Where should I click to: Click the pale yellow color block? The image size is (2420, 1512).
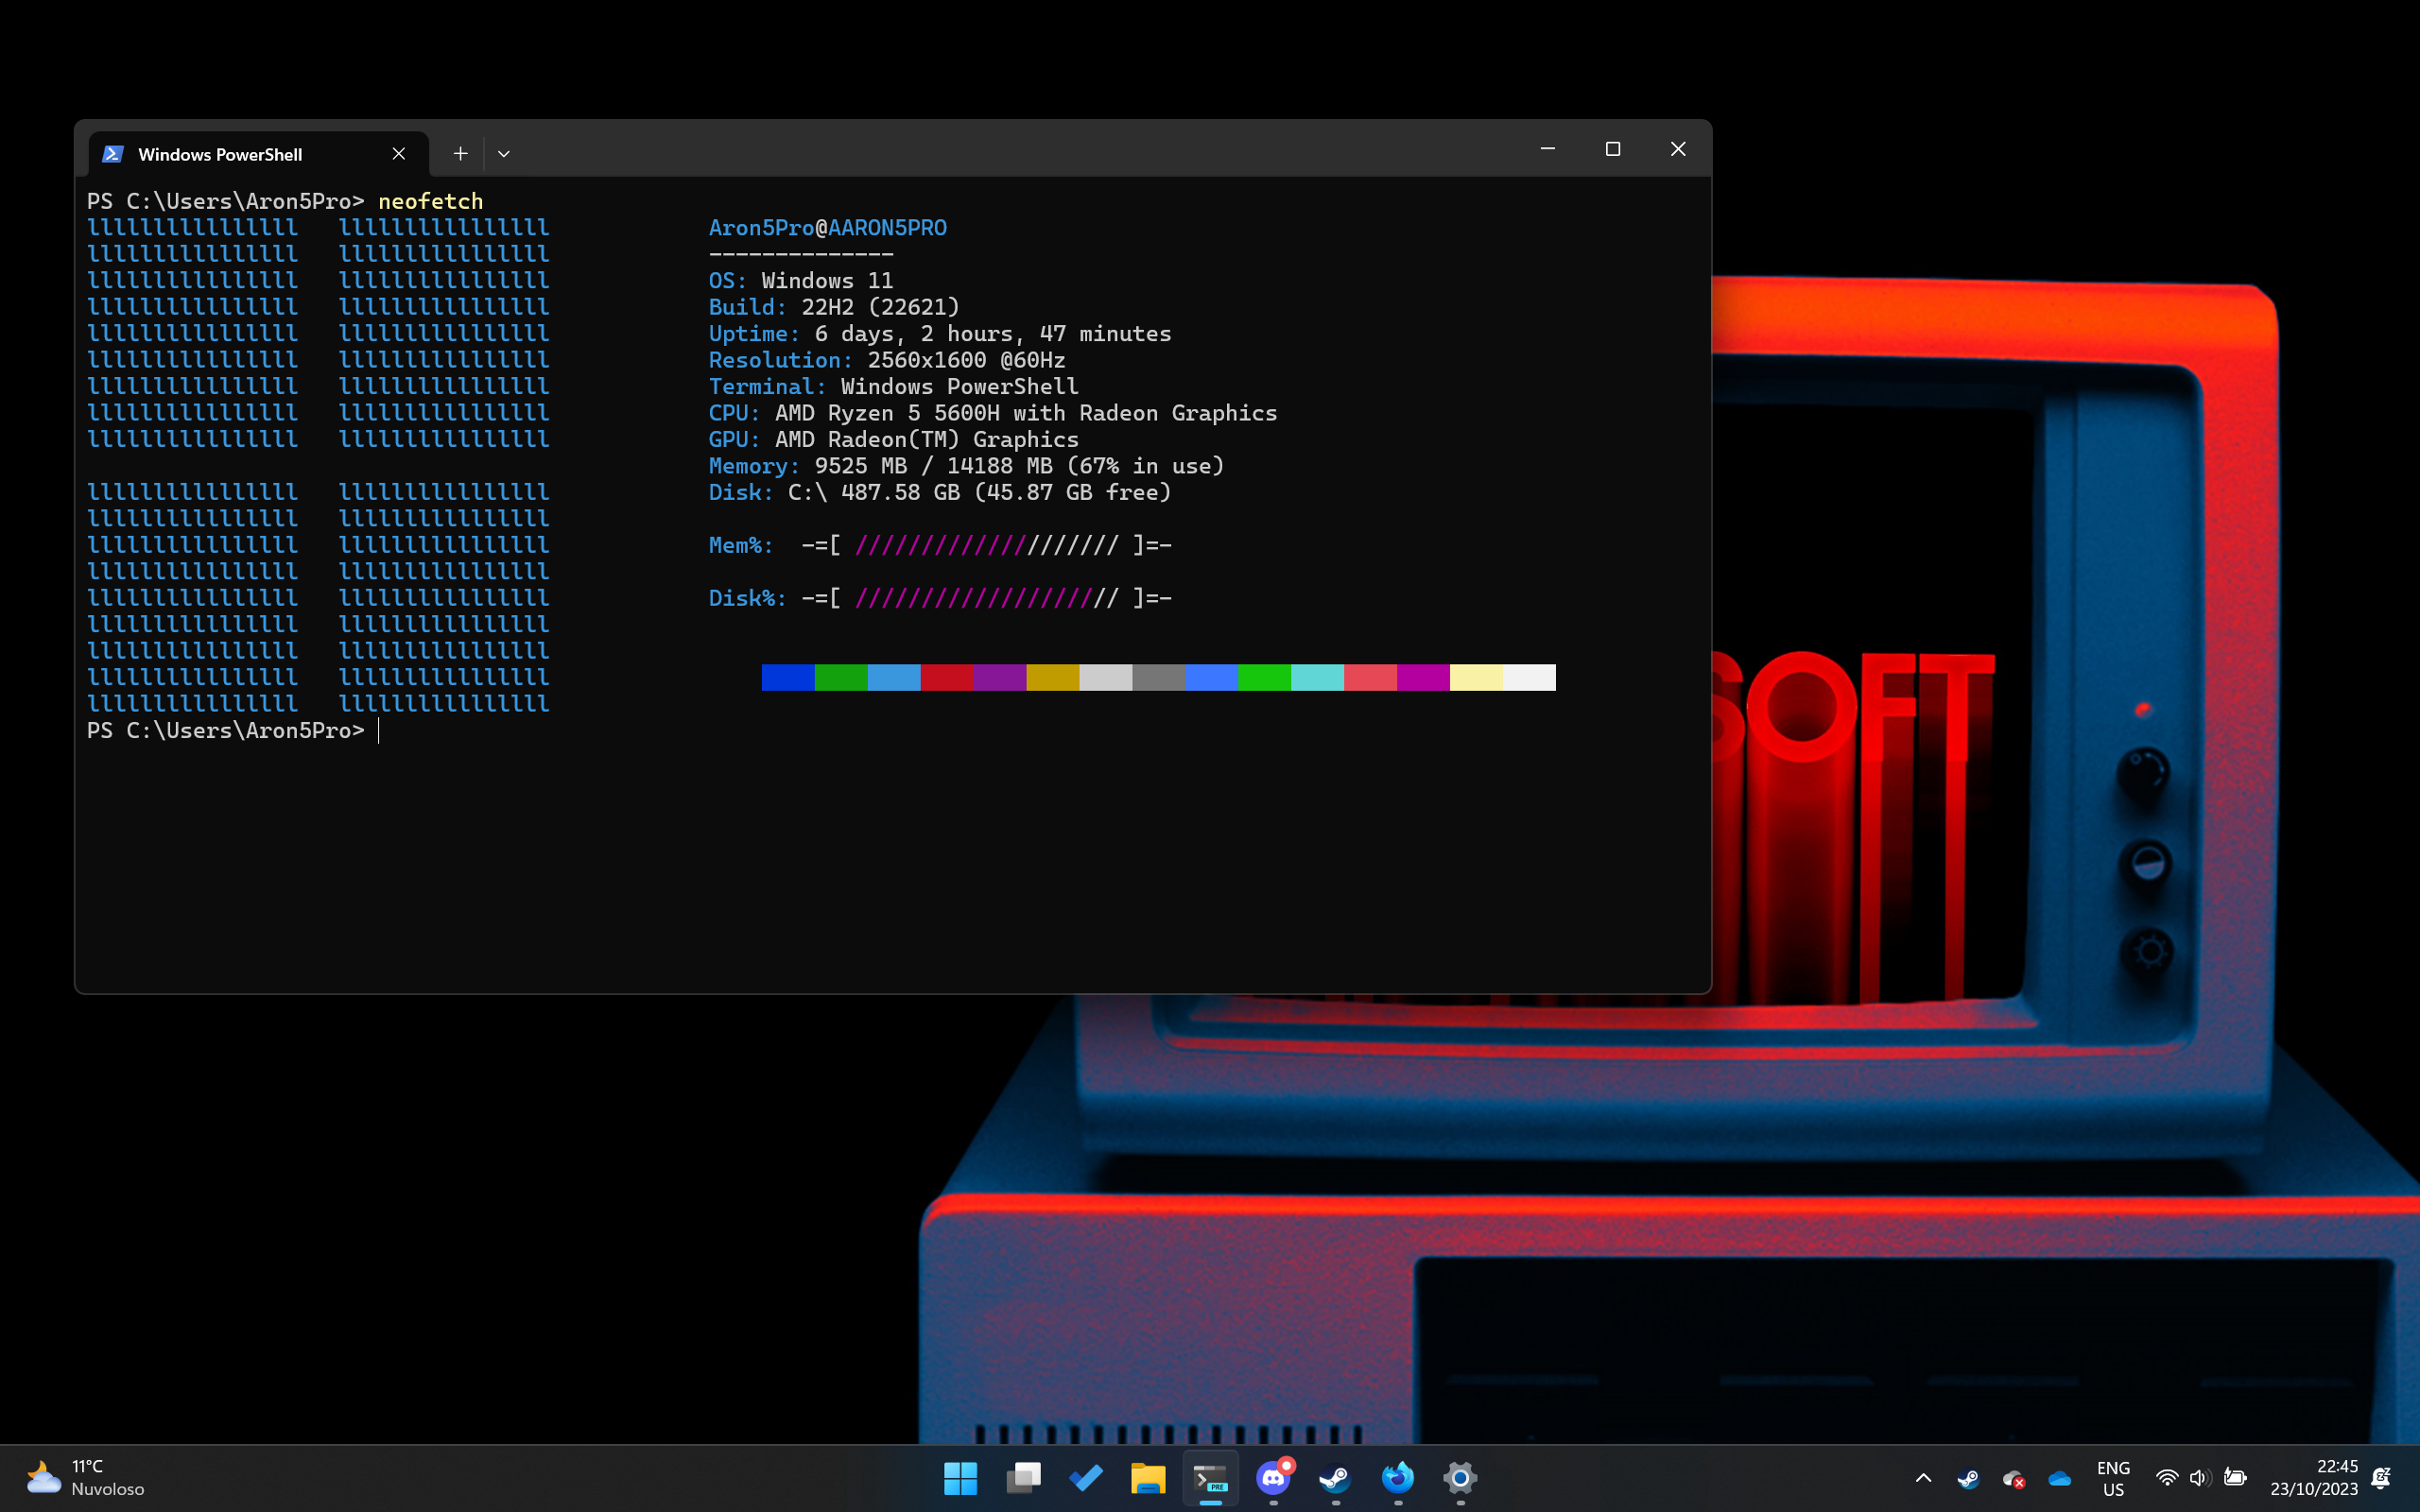1476,678
